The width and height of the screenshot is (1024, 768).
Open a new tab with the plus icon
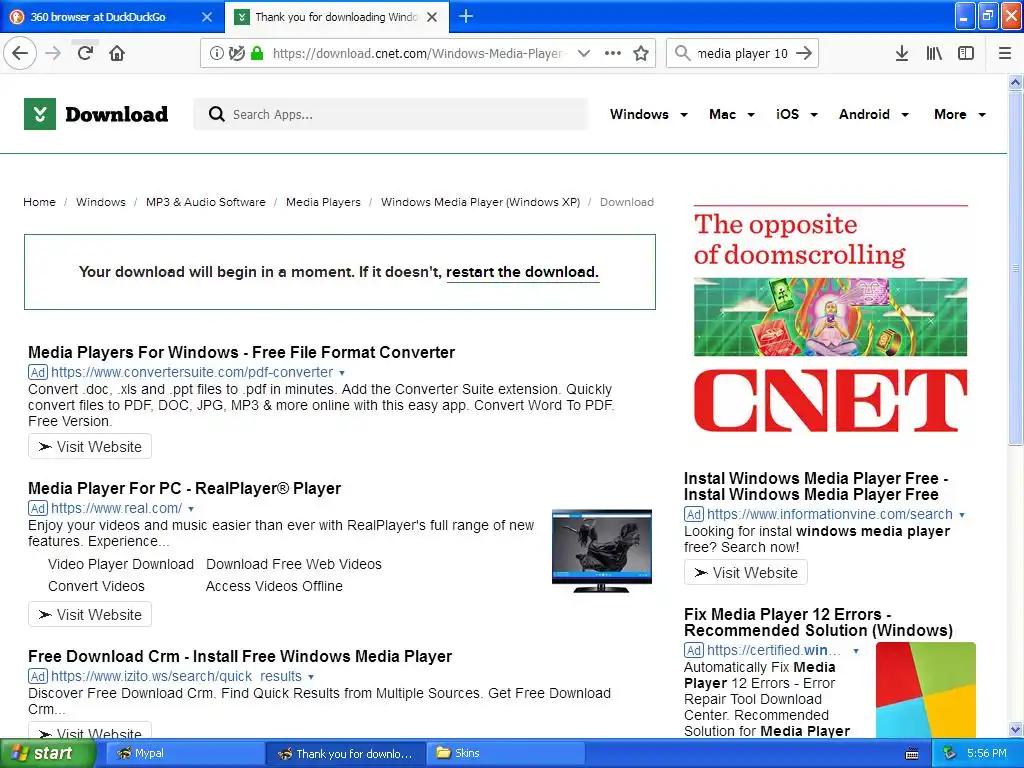[466, 16]
